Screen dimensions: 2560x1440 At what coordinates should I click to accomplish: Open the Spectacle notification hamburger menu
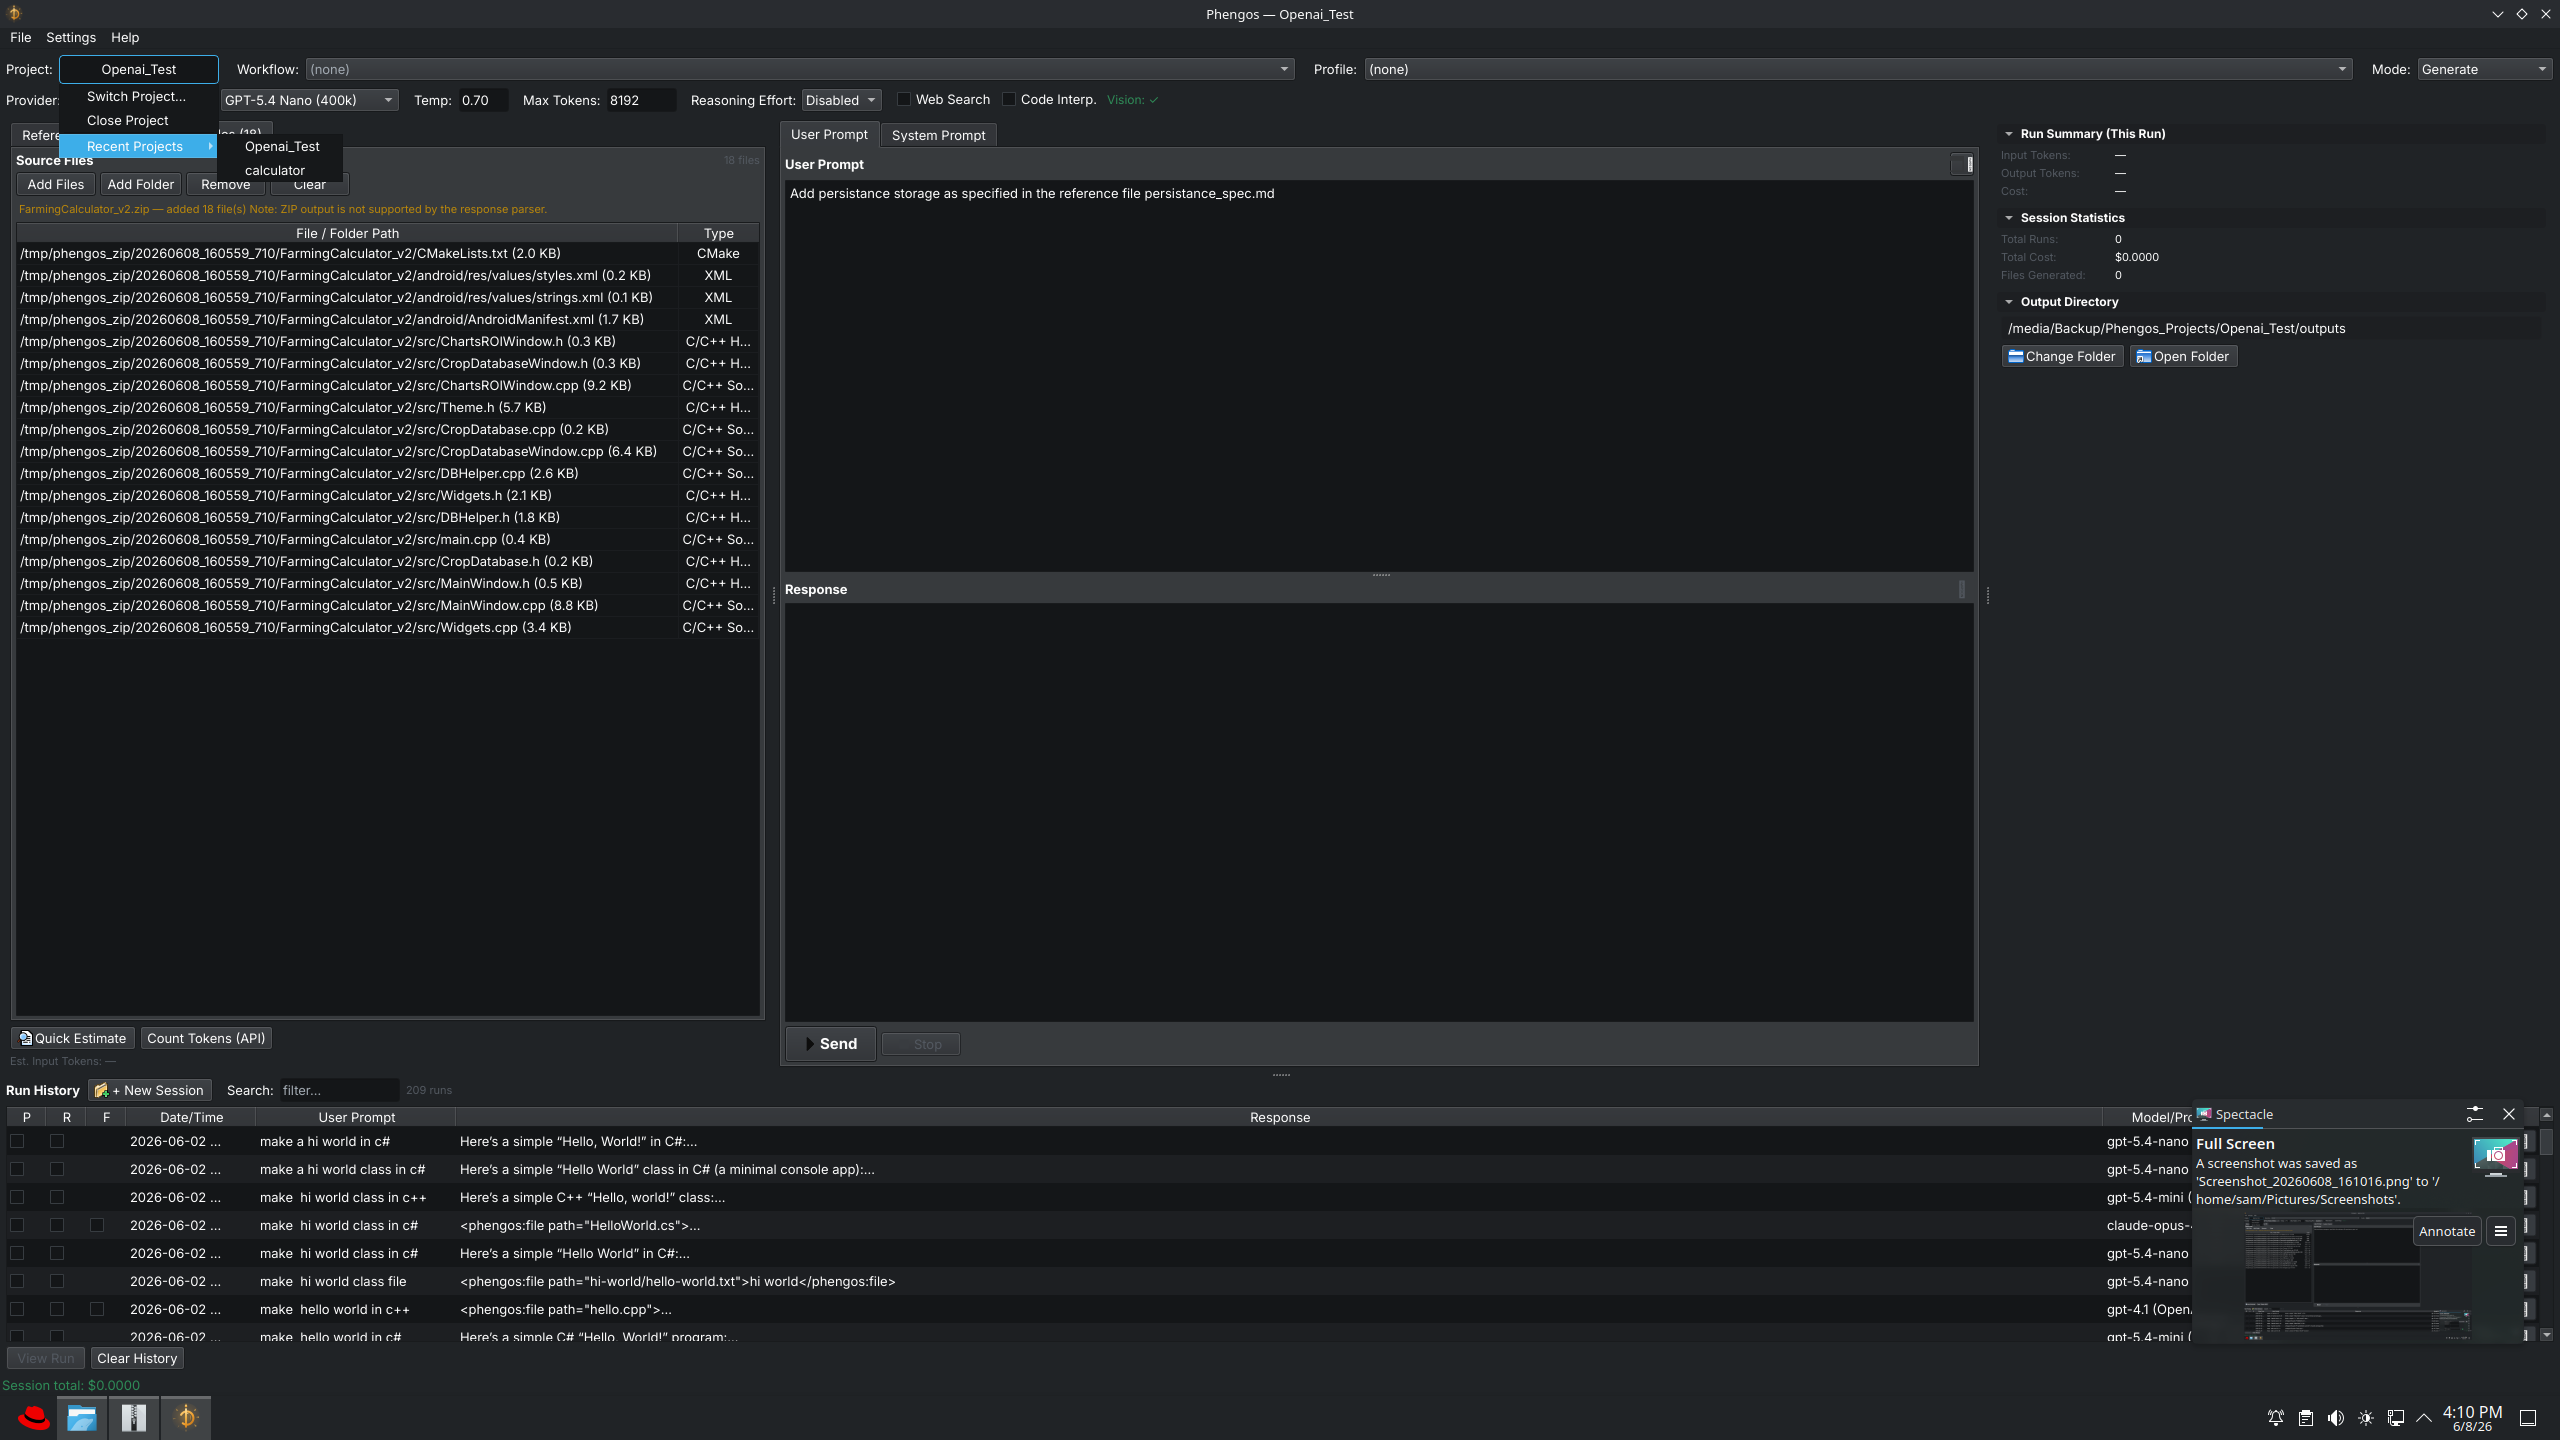(x=2501, y=1232)
